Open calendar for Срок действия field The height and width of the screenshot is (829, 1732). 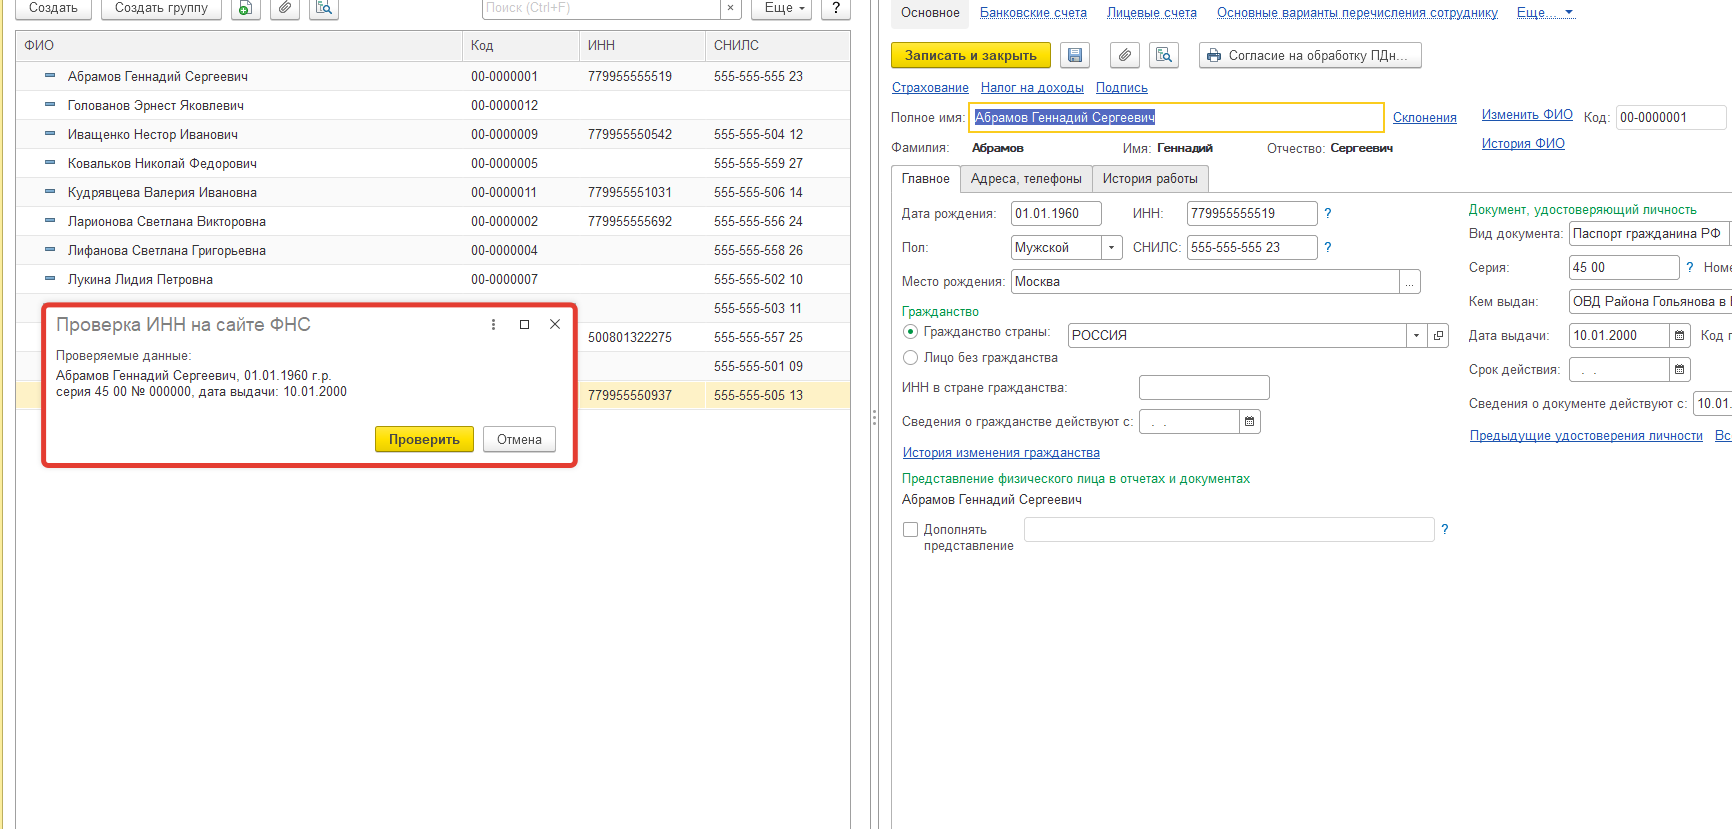tap(1680, 369)
